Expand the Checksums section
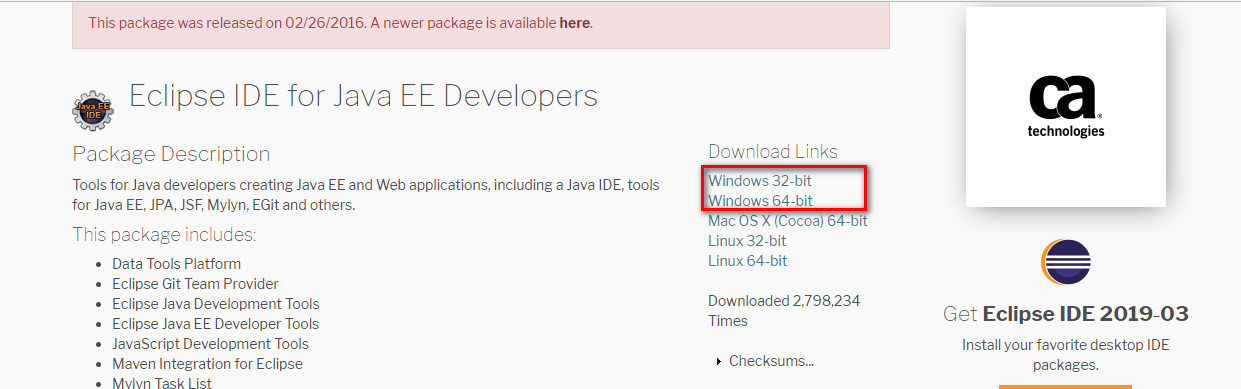 [x=766, y=361]
